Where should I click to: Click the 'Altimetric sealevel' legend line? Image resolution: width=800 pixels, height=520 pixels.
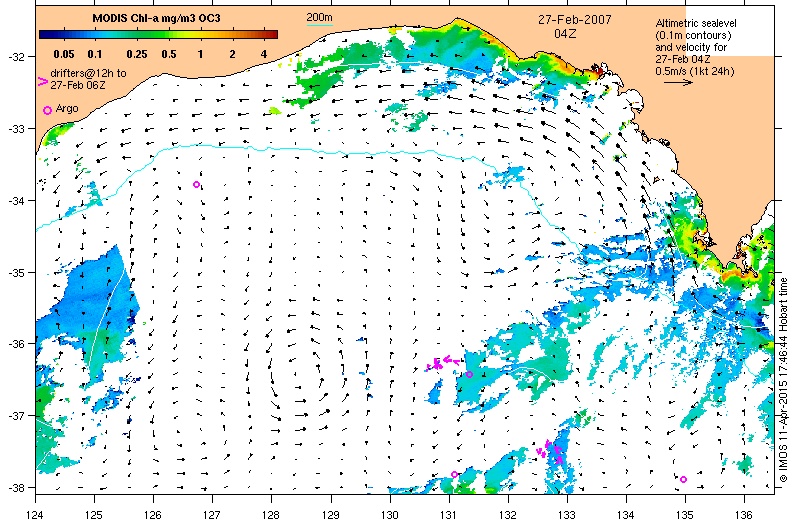coord(696,23)
